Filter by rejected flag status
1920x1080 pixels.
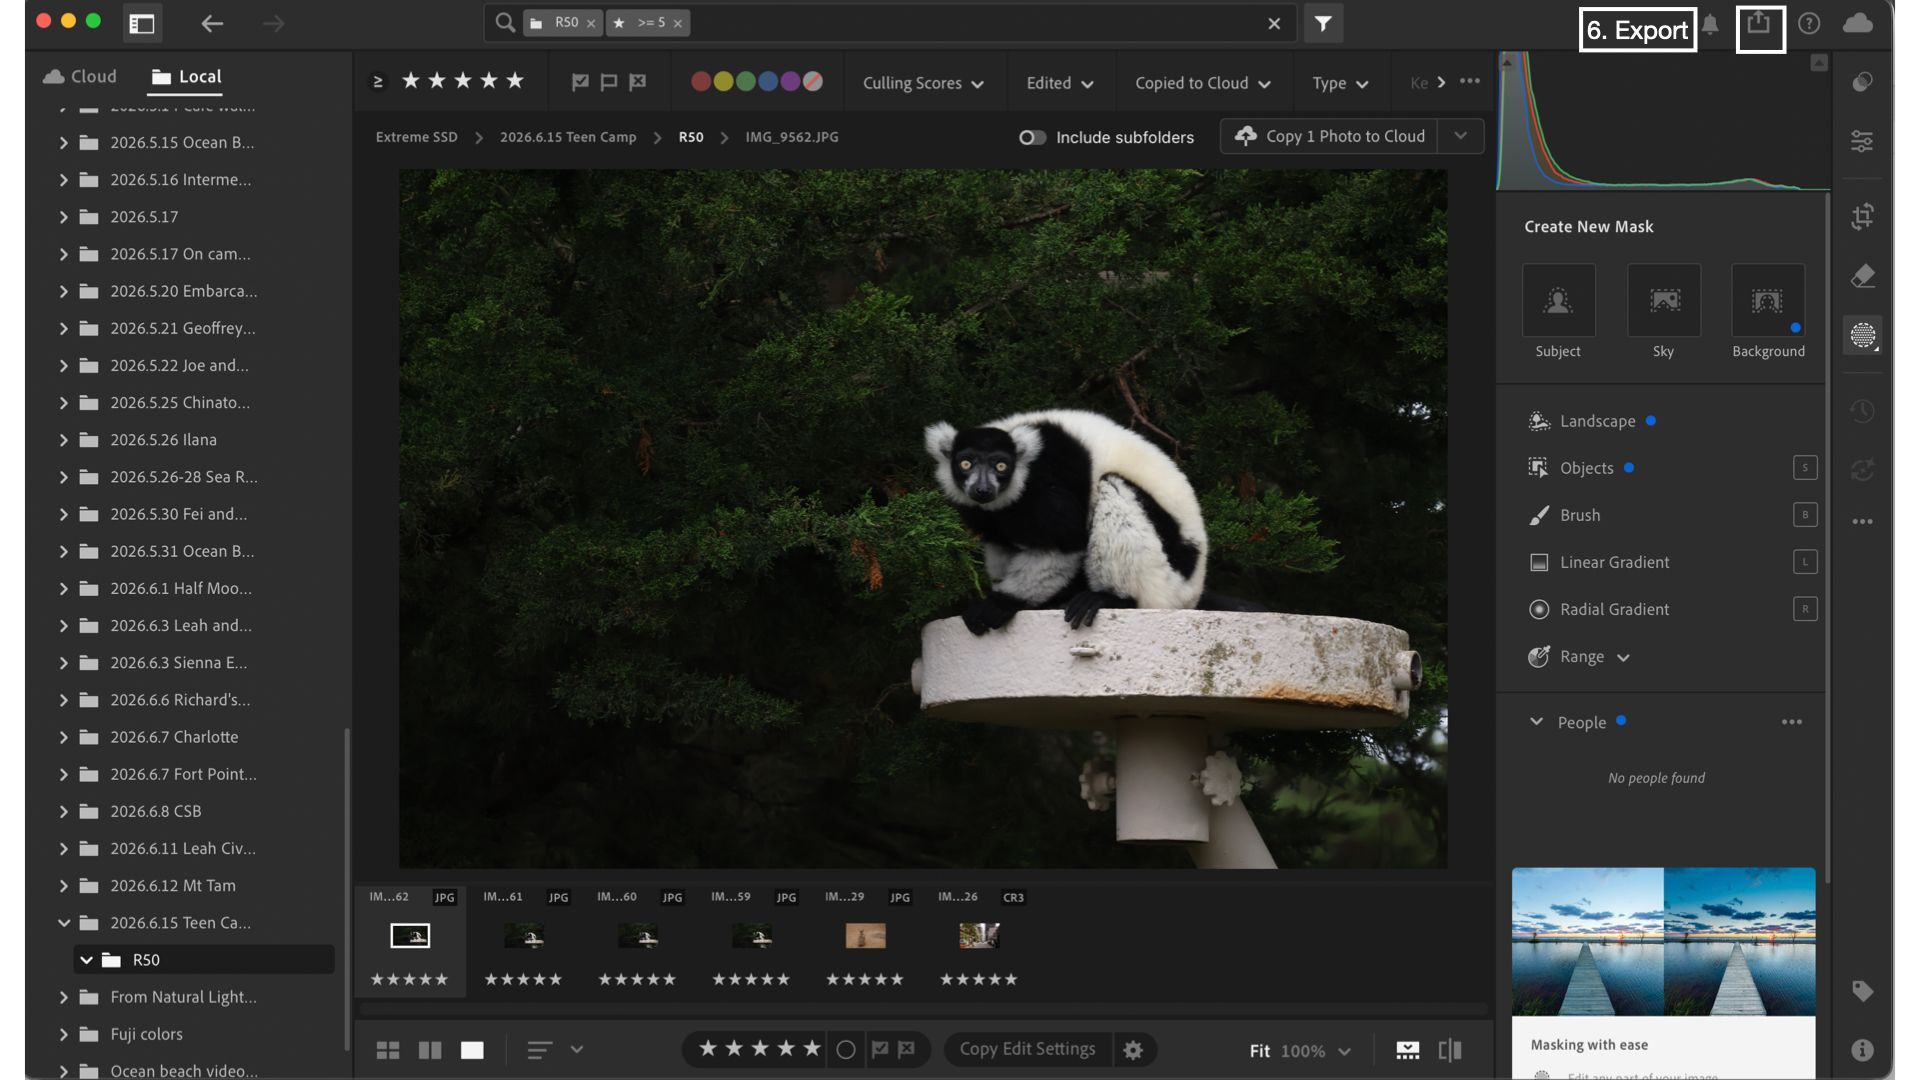637,82
